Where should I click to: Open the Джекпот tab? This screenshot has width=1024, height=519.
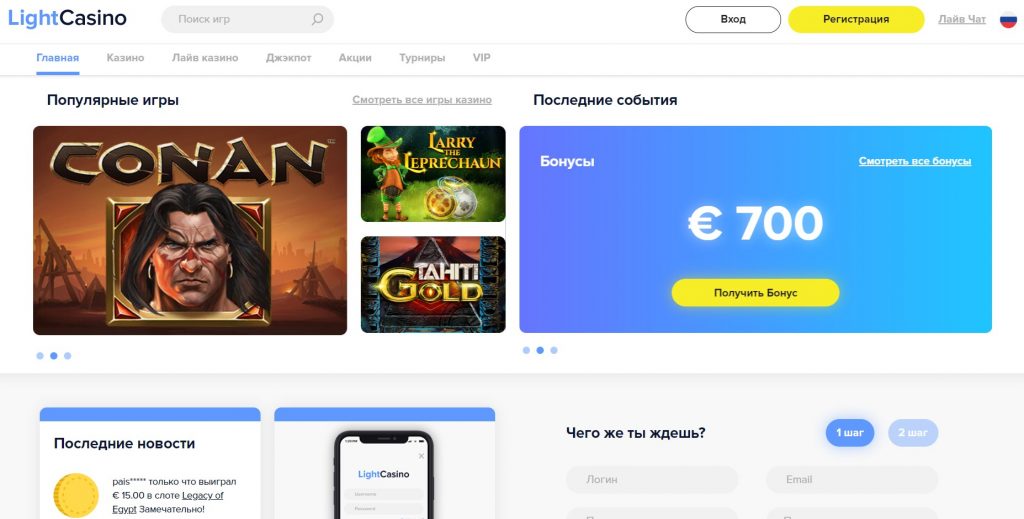pyautogui.click(x=288, y=57)
